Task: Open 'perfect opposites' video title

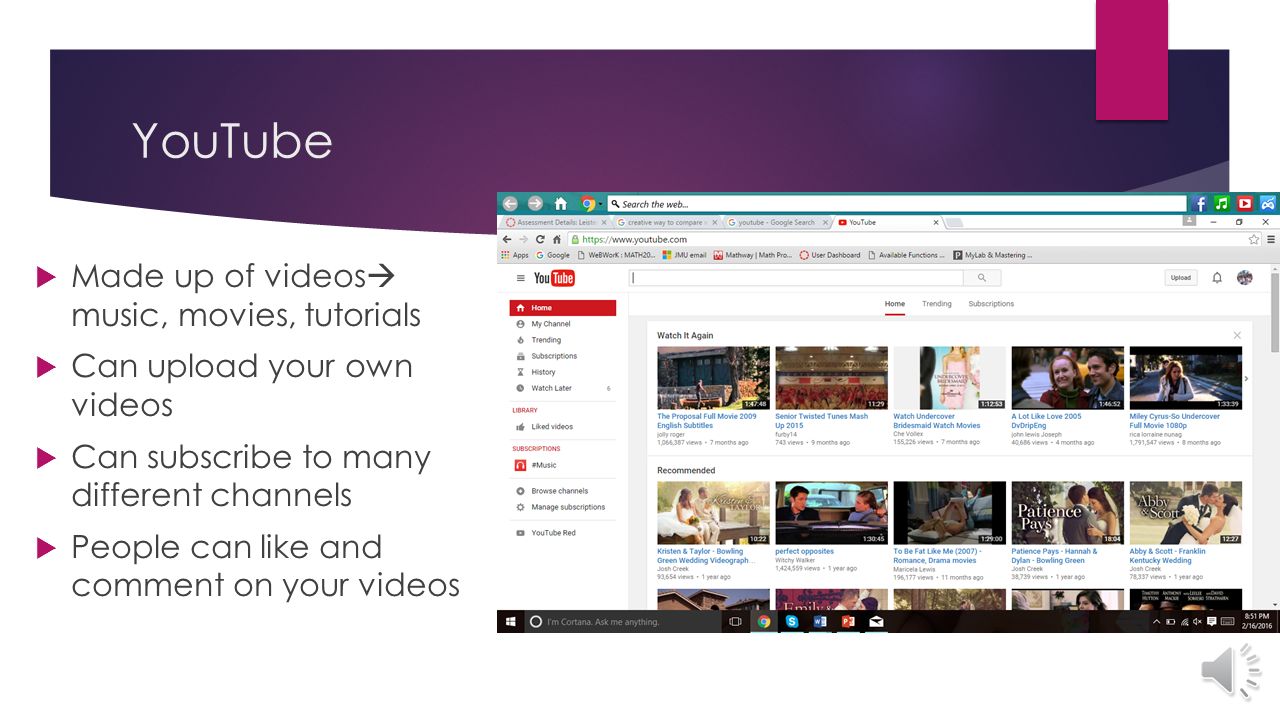Action: tap(804, 551)
